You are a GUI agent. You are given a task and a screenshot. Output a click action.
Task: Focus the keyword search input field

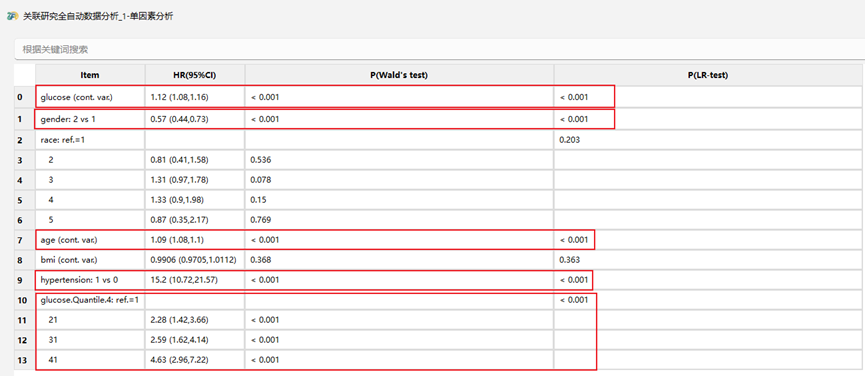point(439,50)
